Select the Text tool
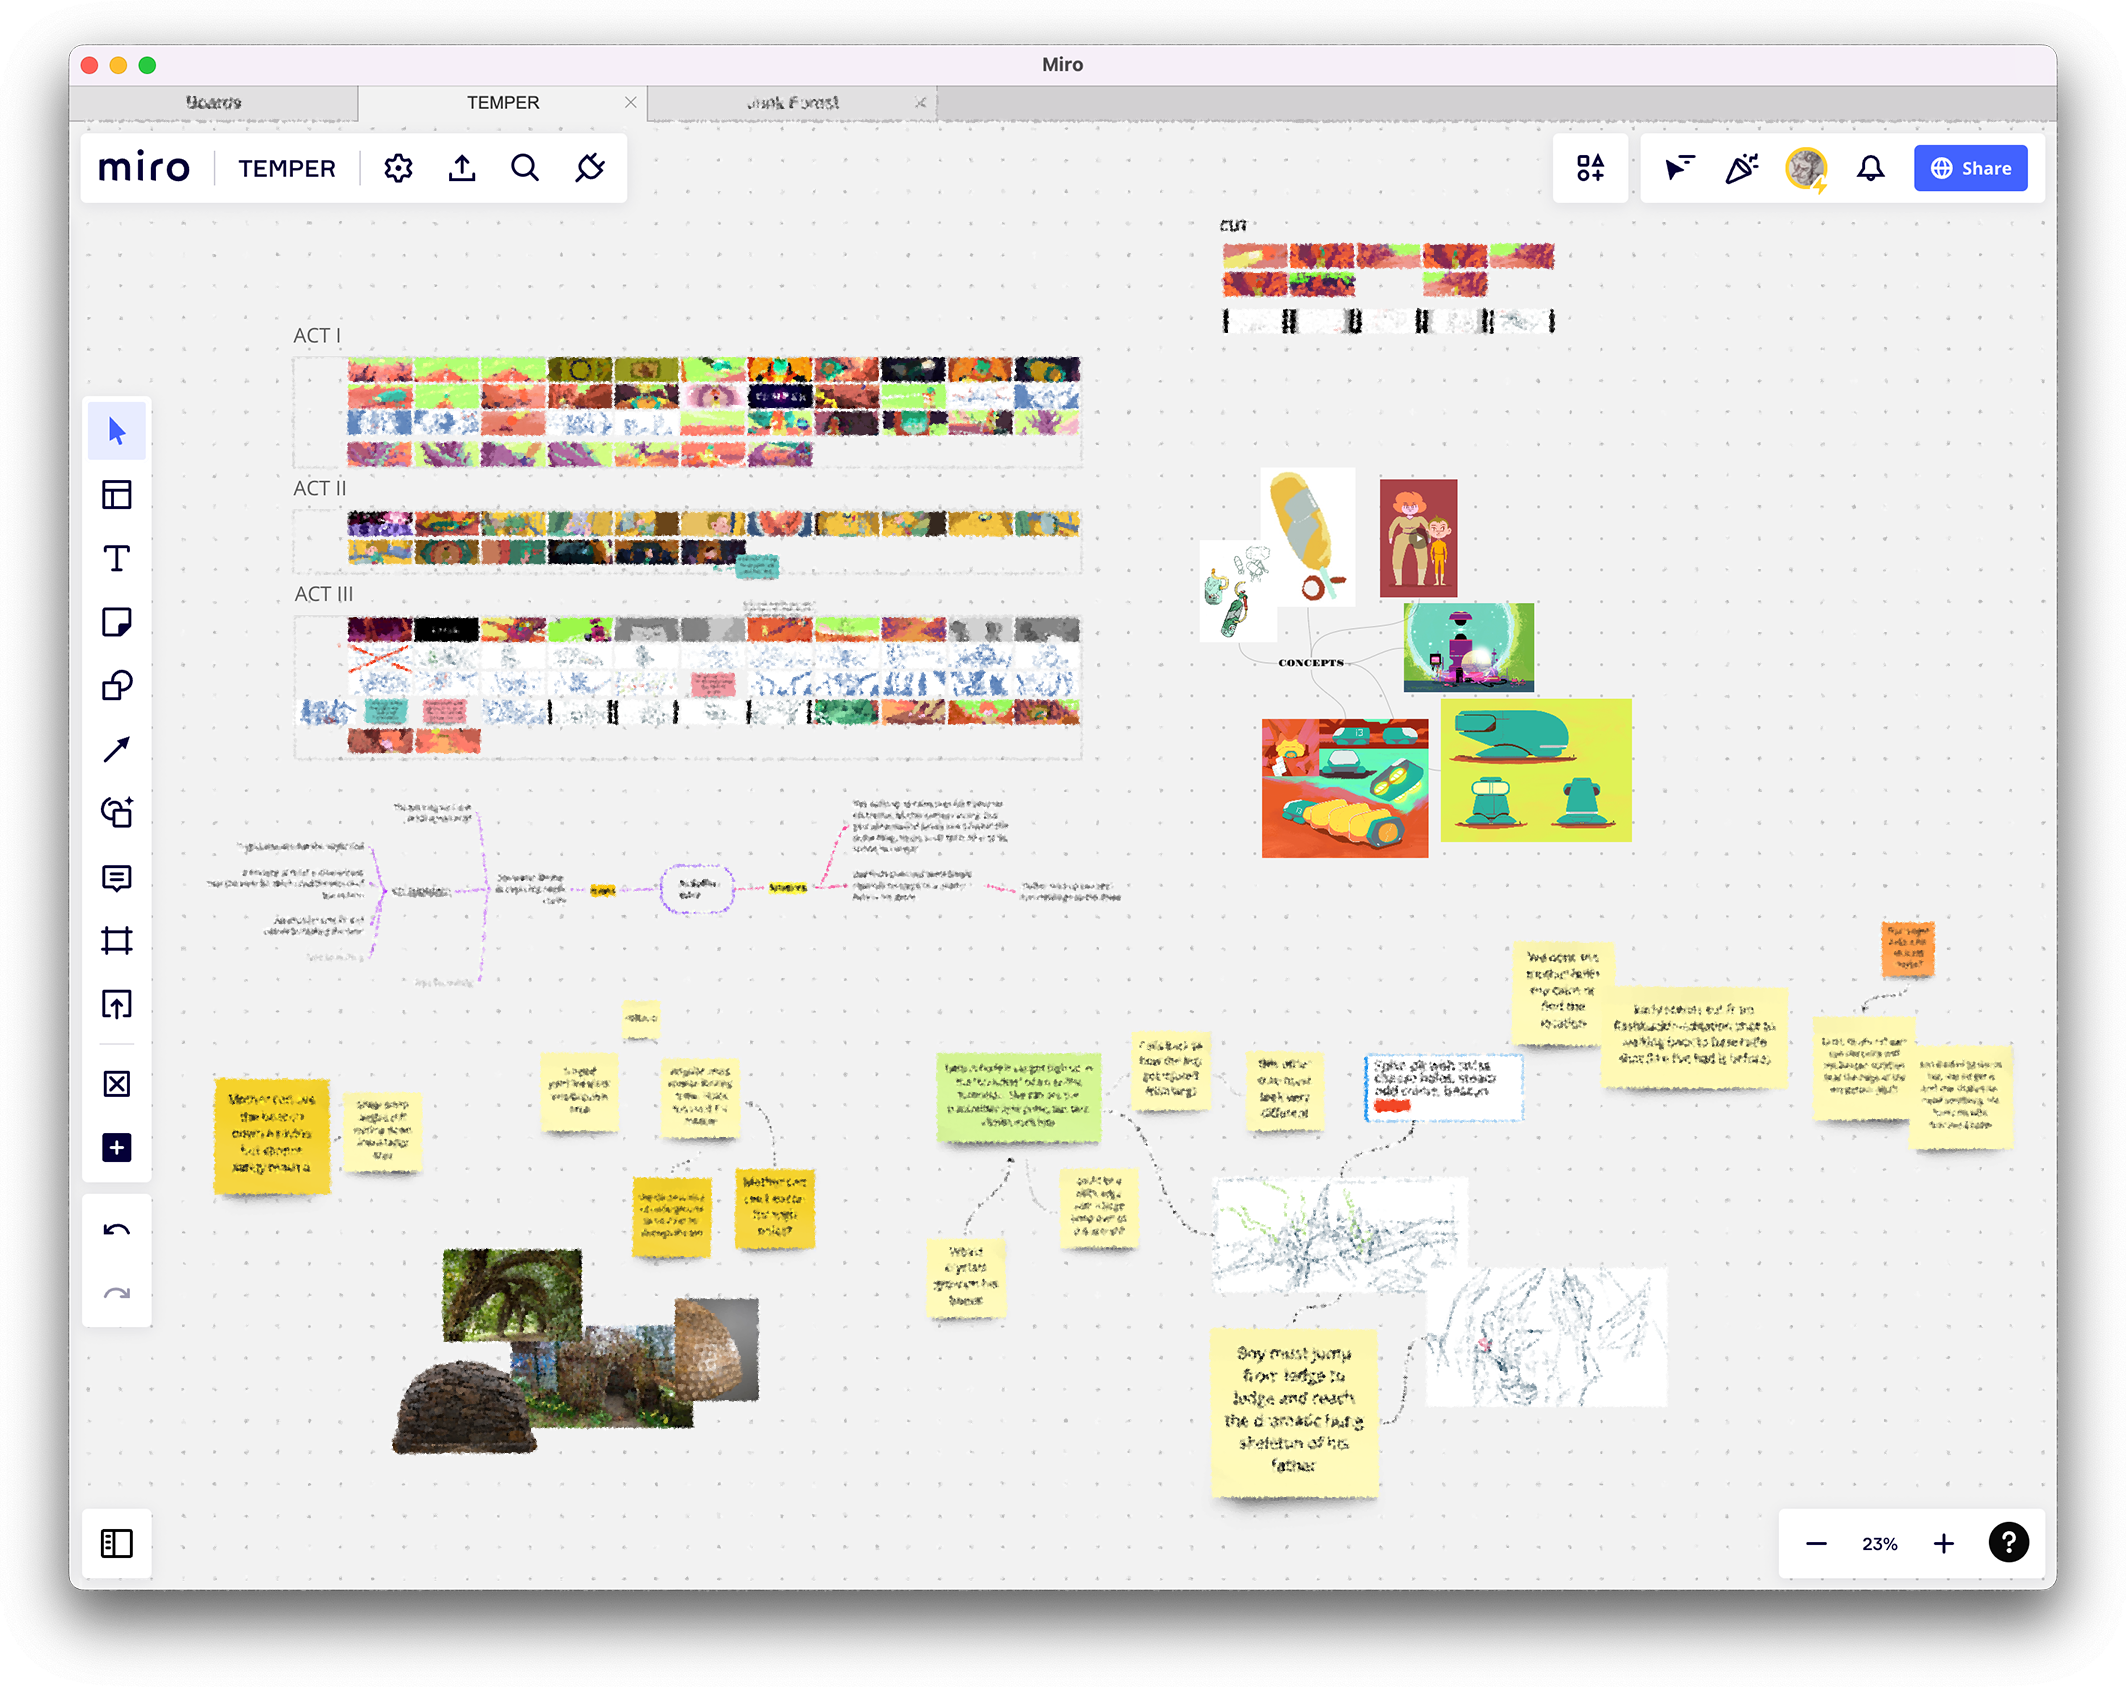Viewport: 2126px width, 1687px height. (x=117, y=558)
